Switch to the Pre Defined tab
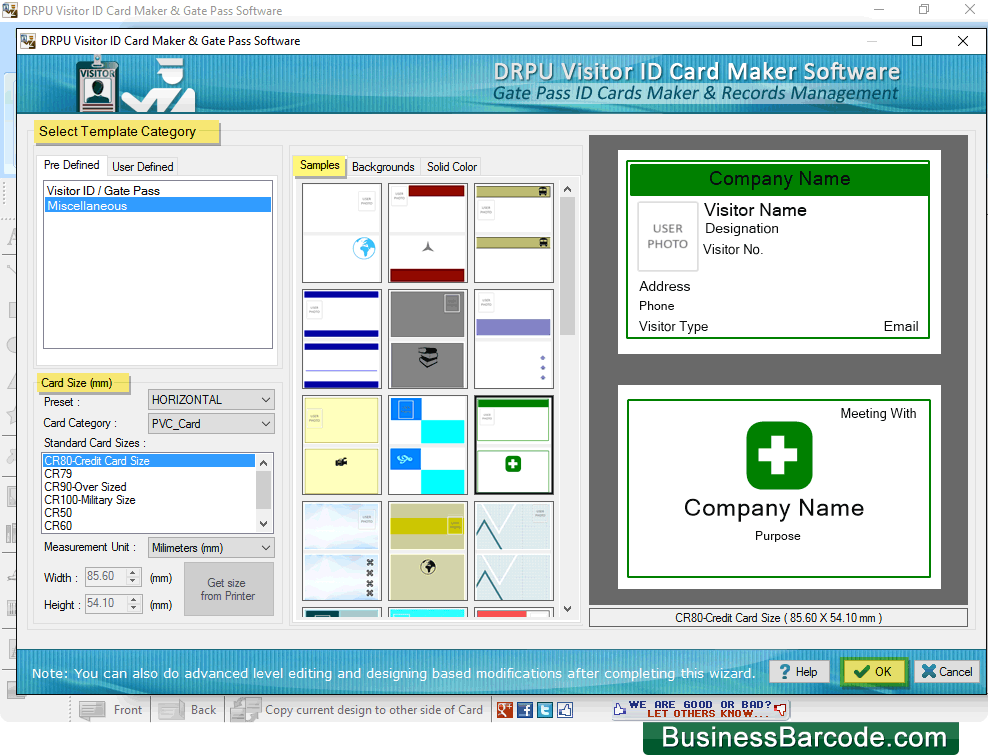This screenshot has height=755, width=988. point(72,165)
